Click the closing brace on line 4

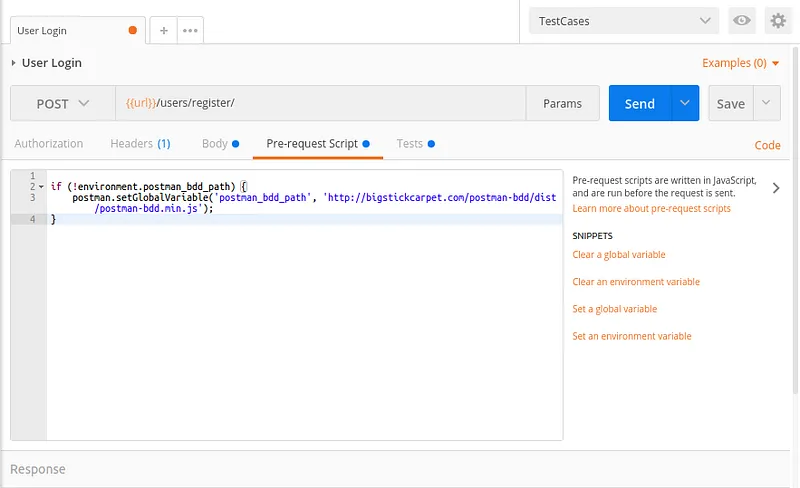(53, 219)
